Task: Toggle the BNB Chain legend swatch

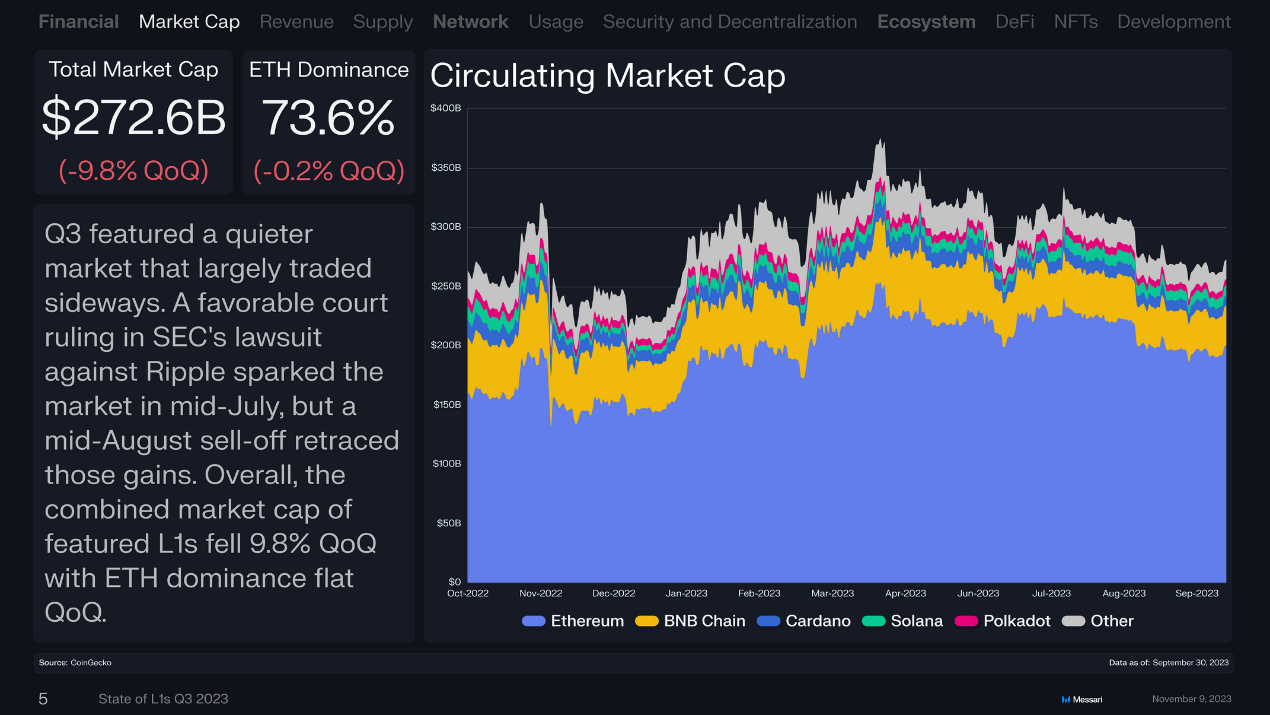Action: (647, 621)
